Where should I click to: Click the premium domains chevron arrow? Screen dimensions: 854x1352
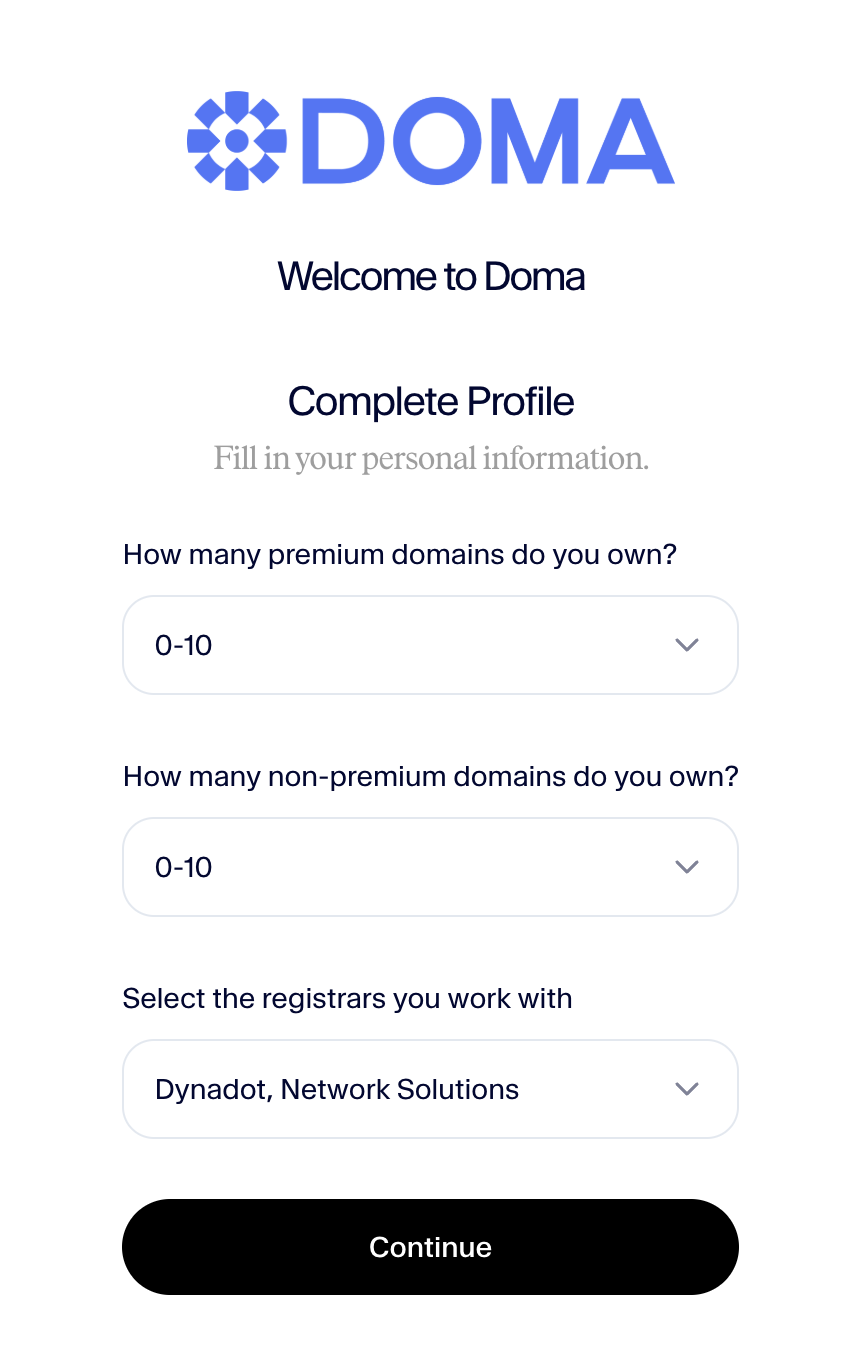pyautogui.click(x=686, y=645)
